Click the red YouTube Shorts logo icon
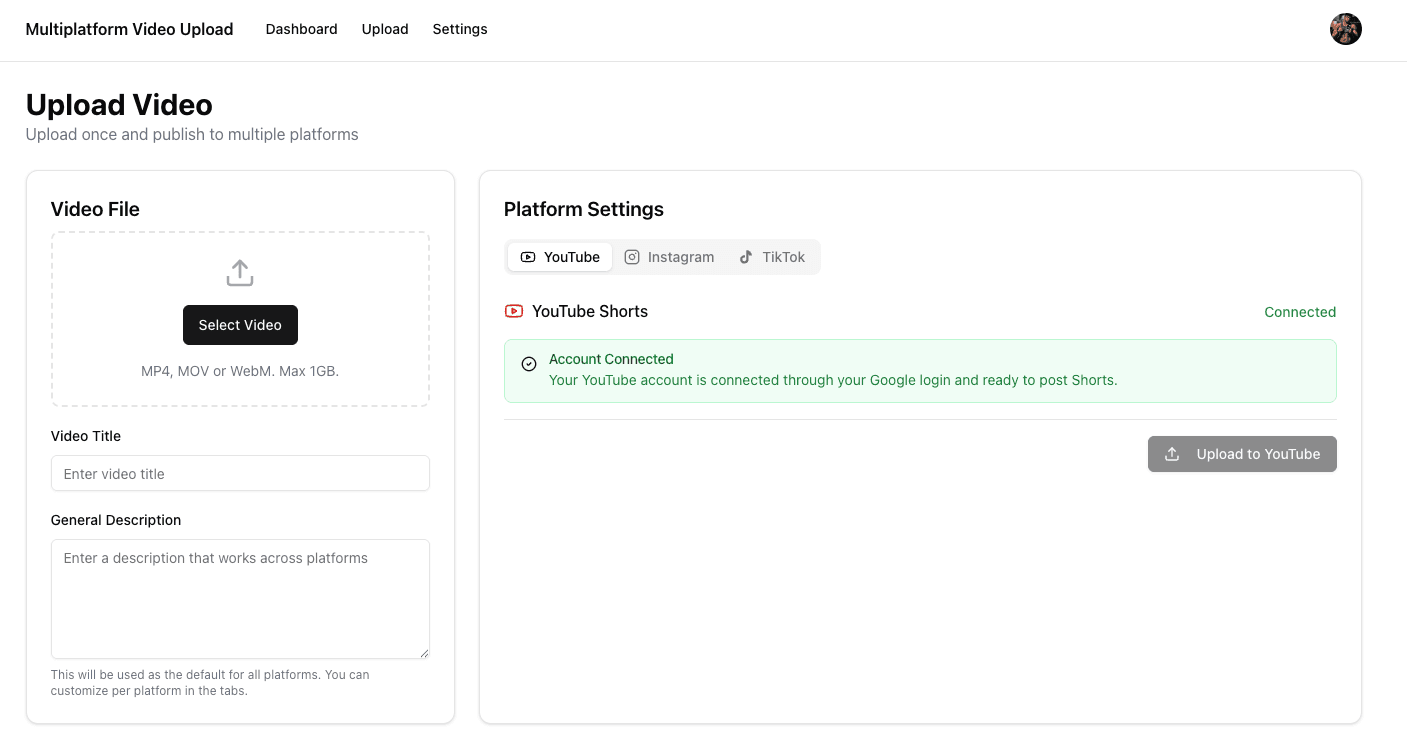This screenshot has width=1407, height=746. (x=514, y=311)
